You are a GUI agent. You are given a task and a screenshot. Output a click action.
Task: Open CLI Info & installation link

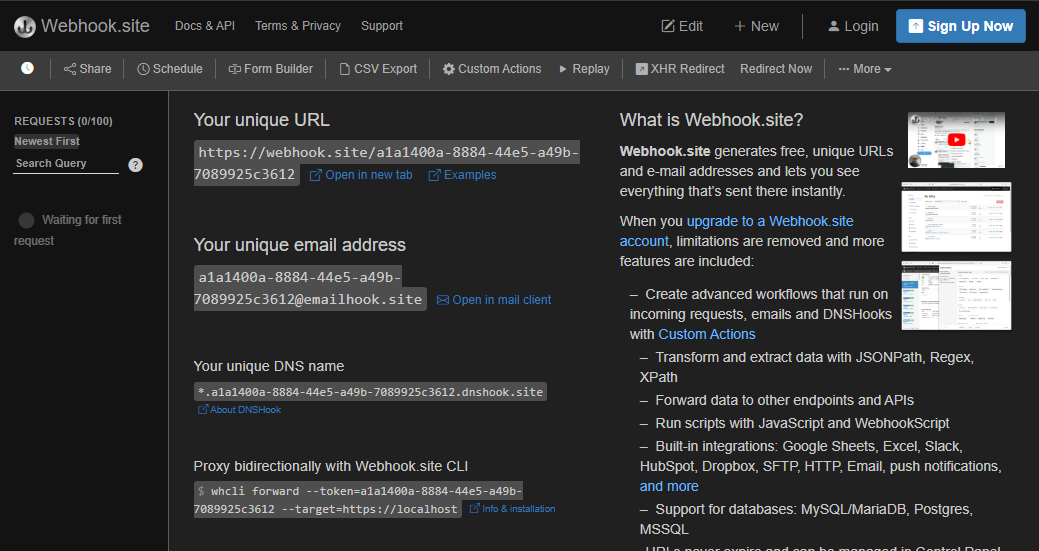pos(512,509)
